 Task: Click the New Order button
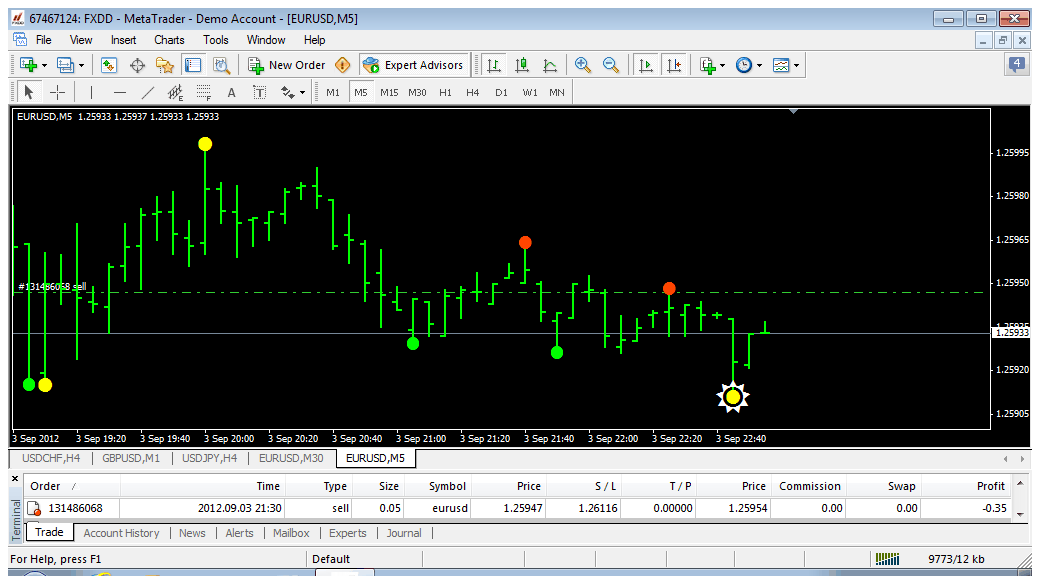tap(287, 65)
